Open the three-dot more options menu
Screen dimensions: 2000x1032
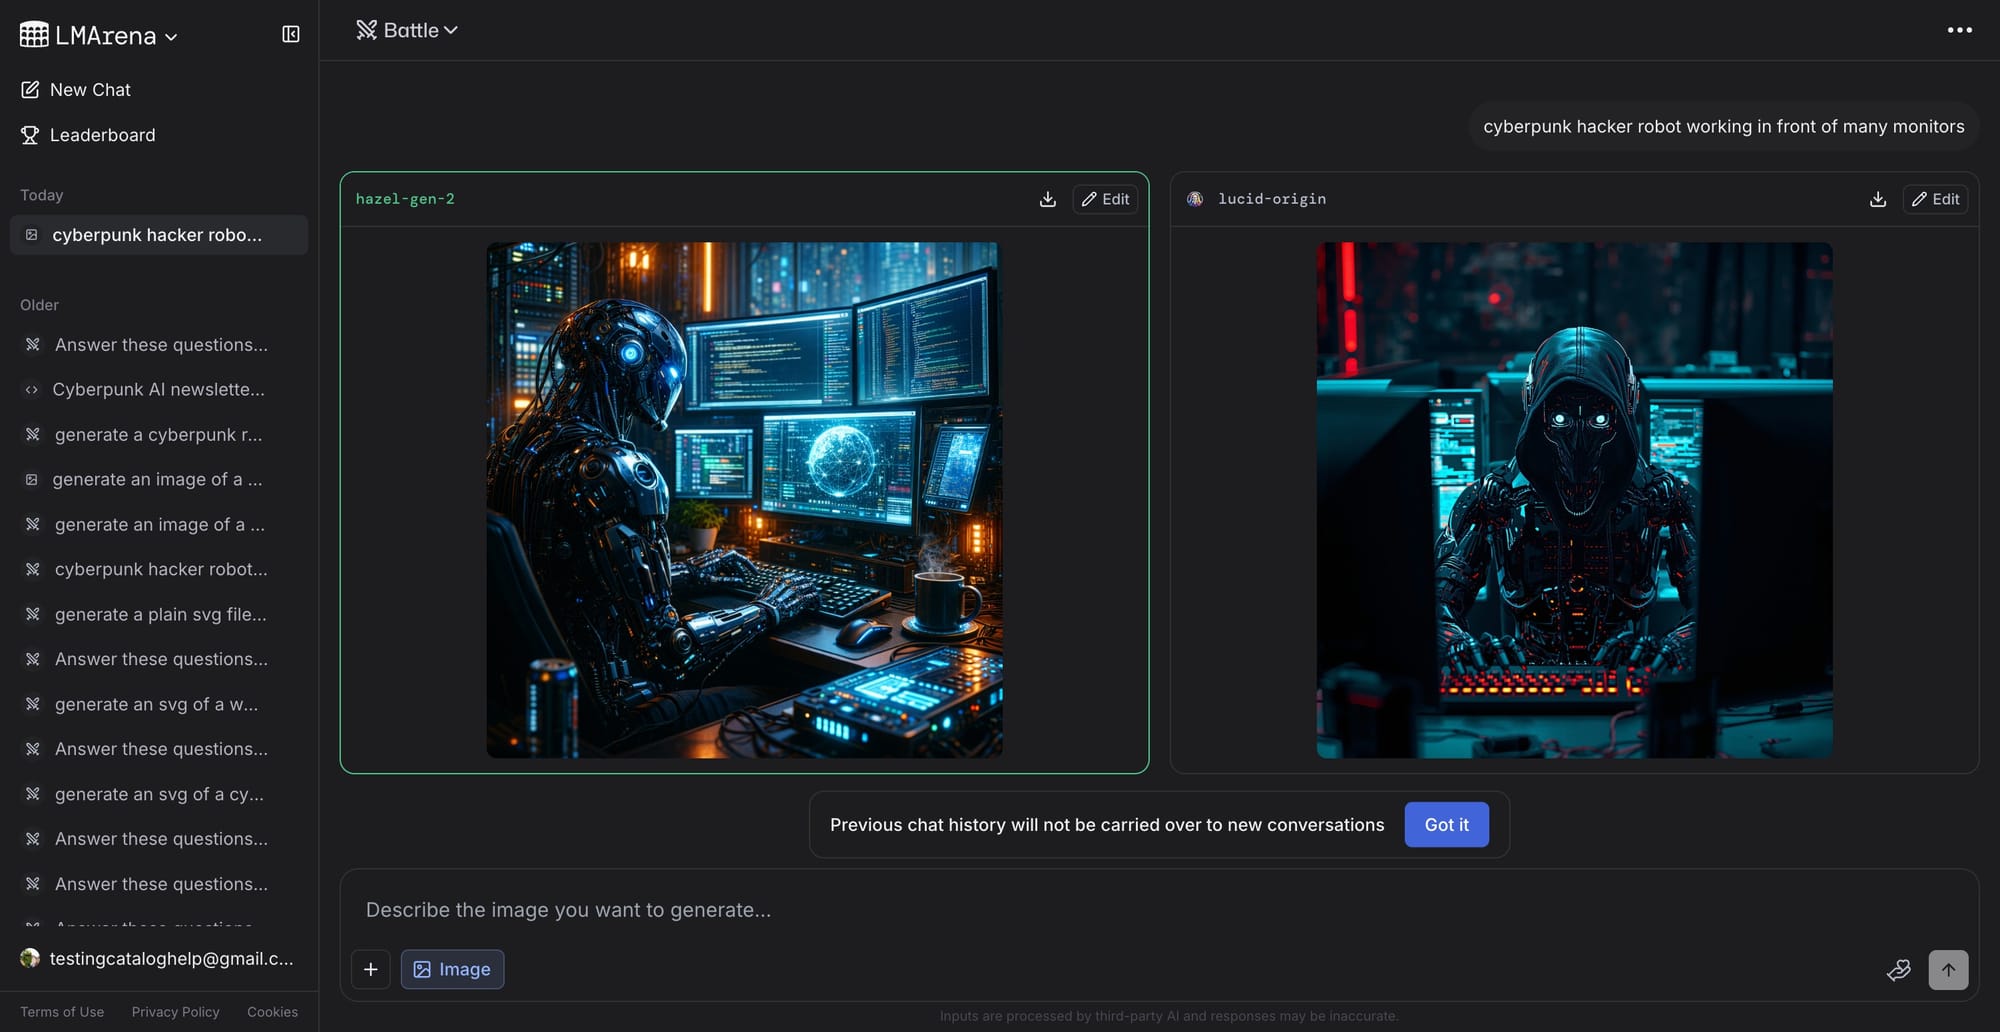coord(1959,30)
